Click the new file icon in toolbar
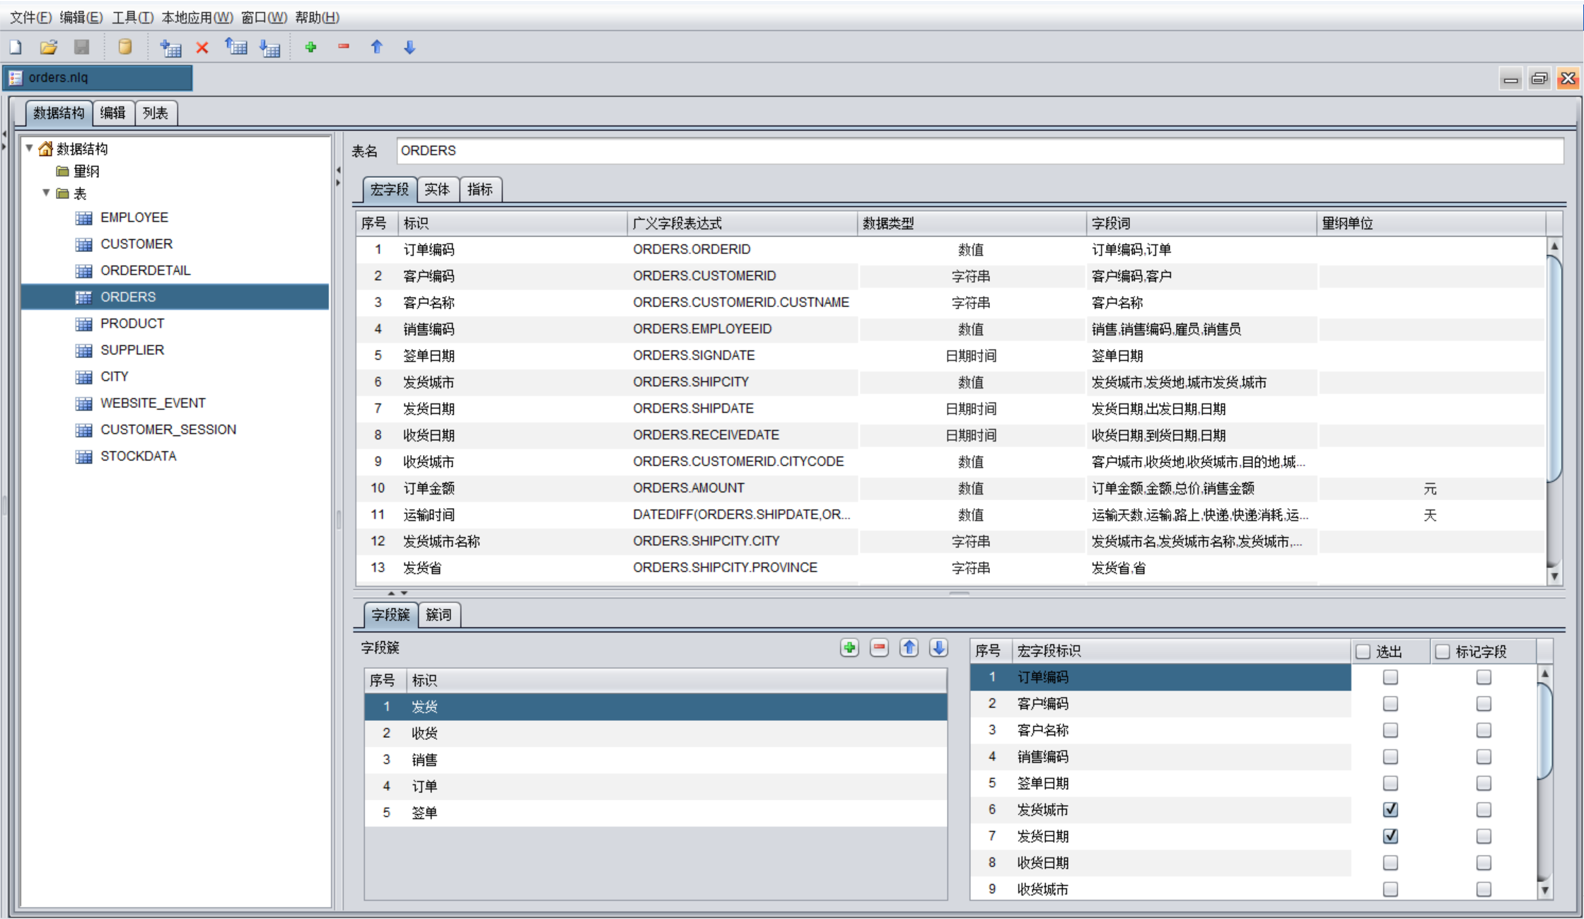The width and height of the screenshot is (1584, 919). tap(16, 47)
